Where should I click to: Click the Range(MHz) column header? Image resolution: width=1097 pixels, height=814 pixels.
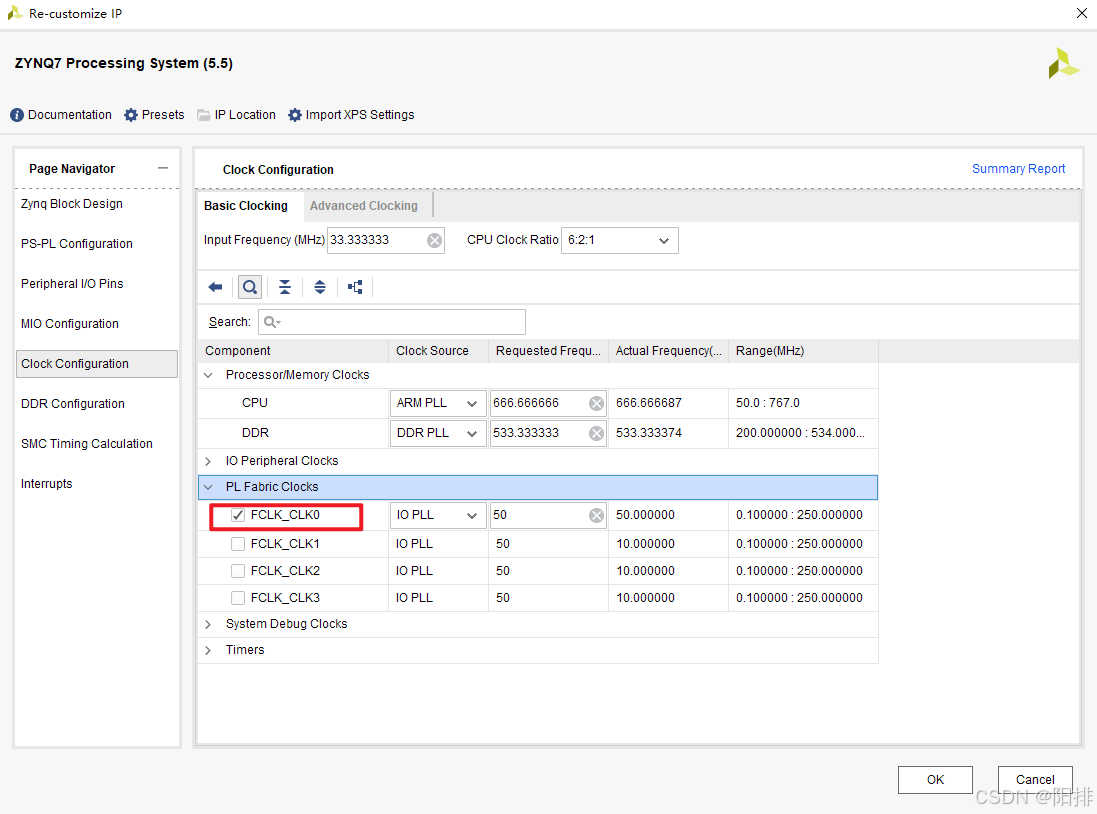coord(803,351)
